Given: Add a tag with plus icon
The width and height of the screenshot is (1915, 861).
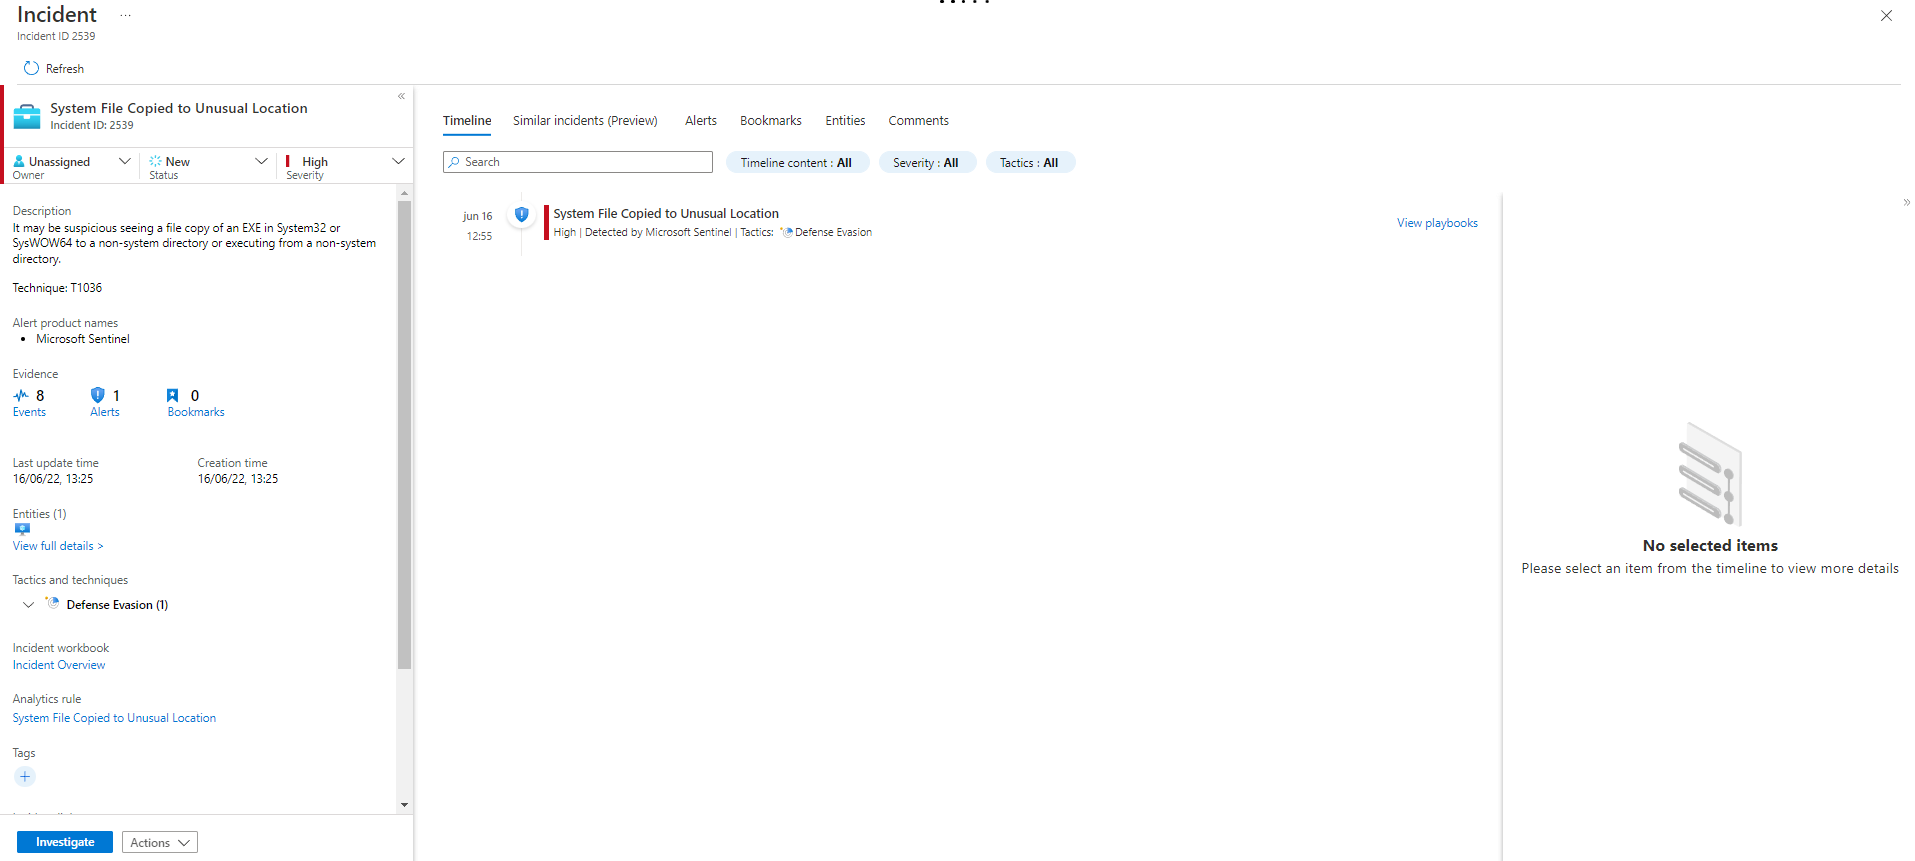Looking at the screenshot, I should (25, 777).
